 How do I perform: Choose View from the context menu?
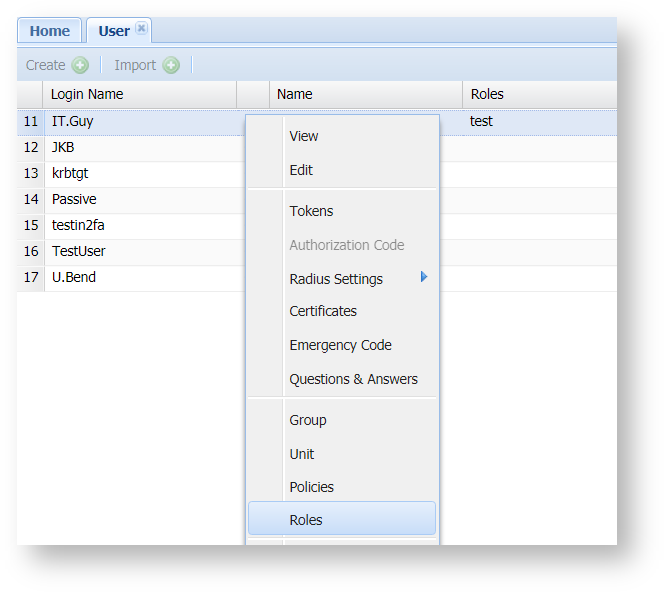tap(304, 136)
